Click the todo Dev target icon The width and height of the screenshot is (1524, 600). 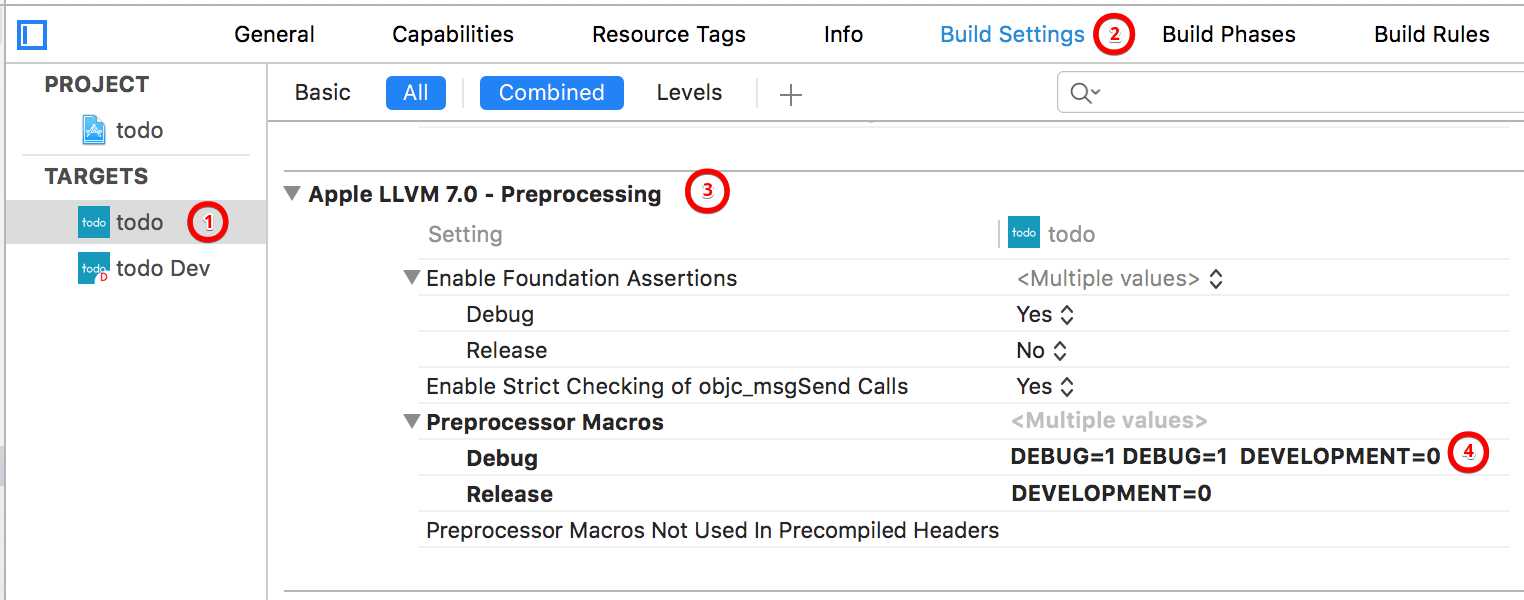(x=94, y=268)
